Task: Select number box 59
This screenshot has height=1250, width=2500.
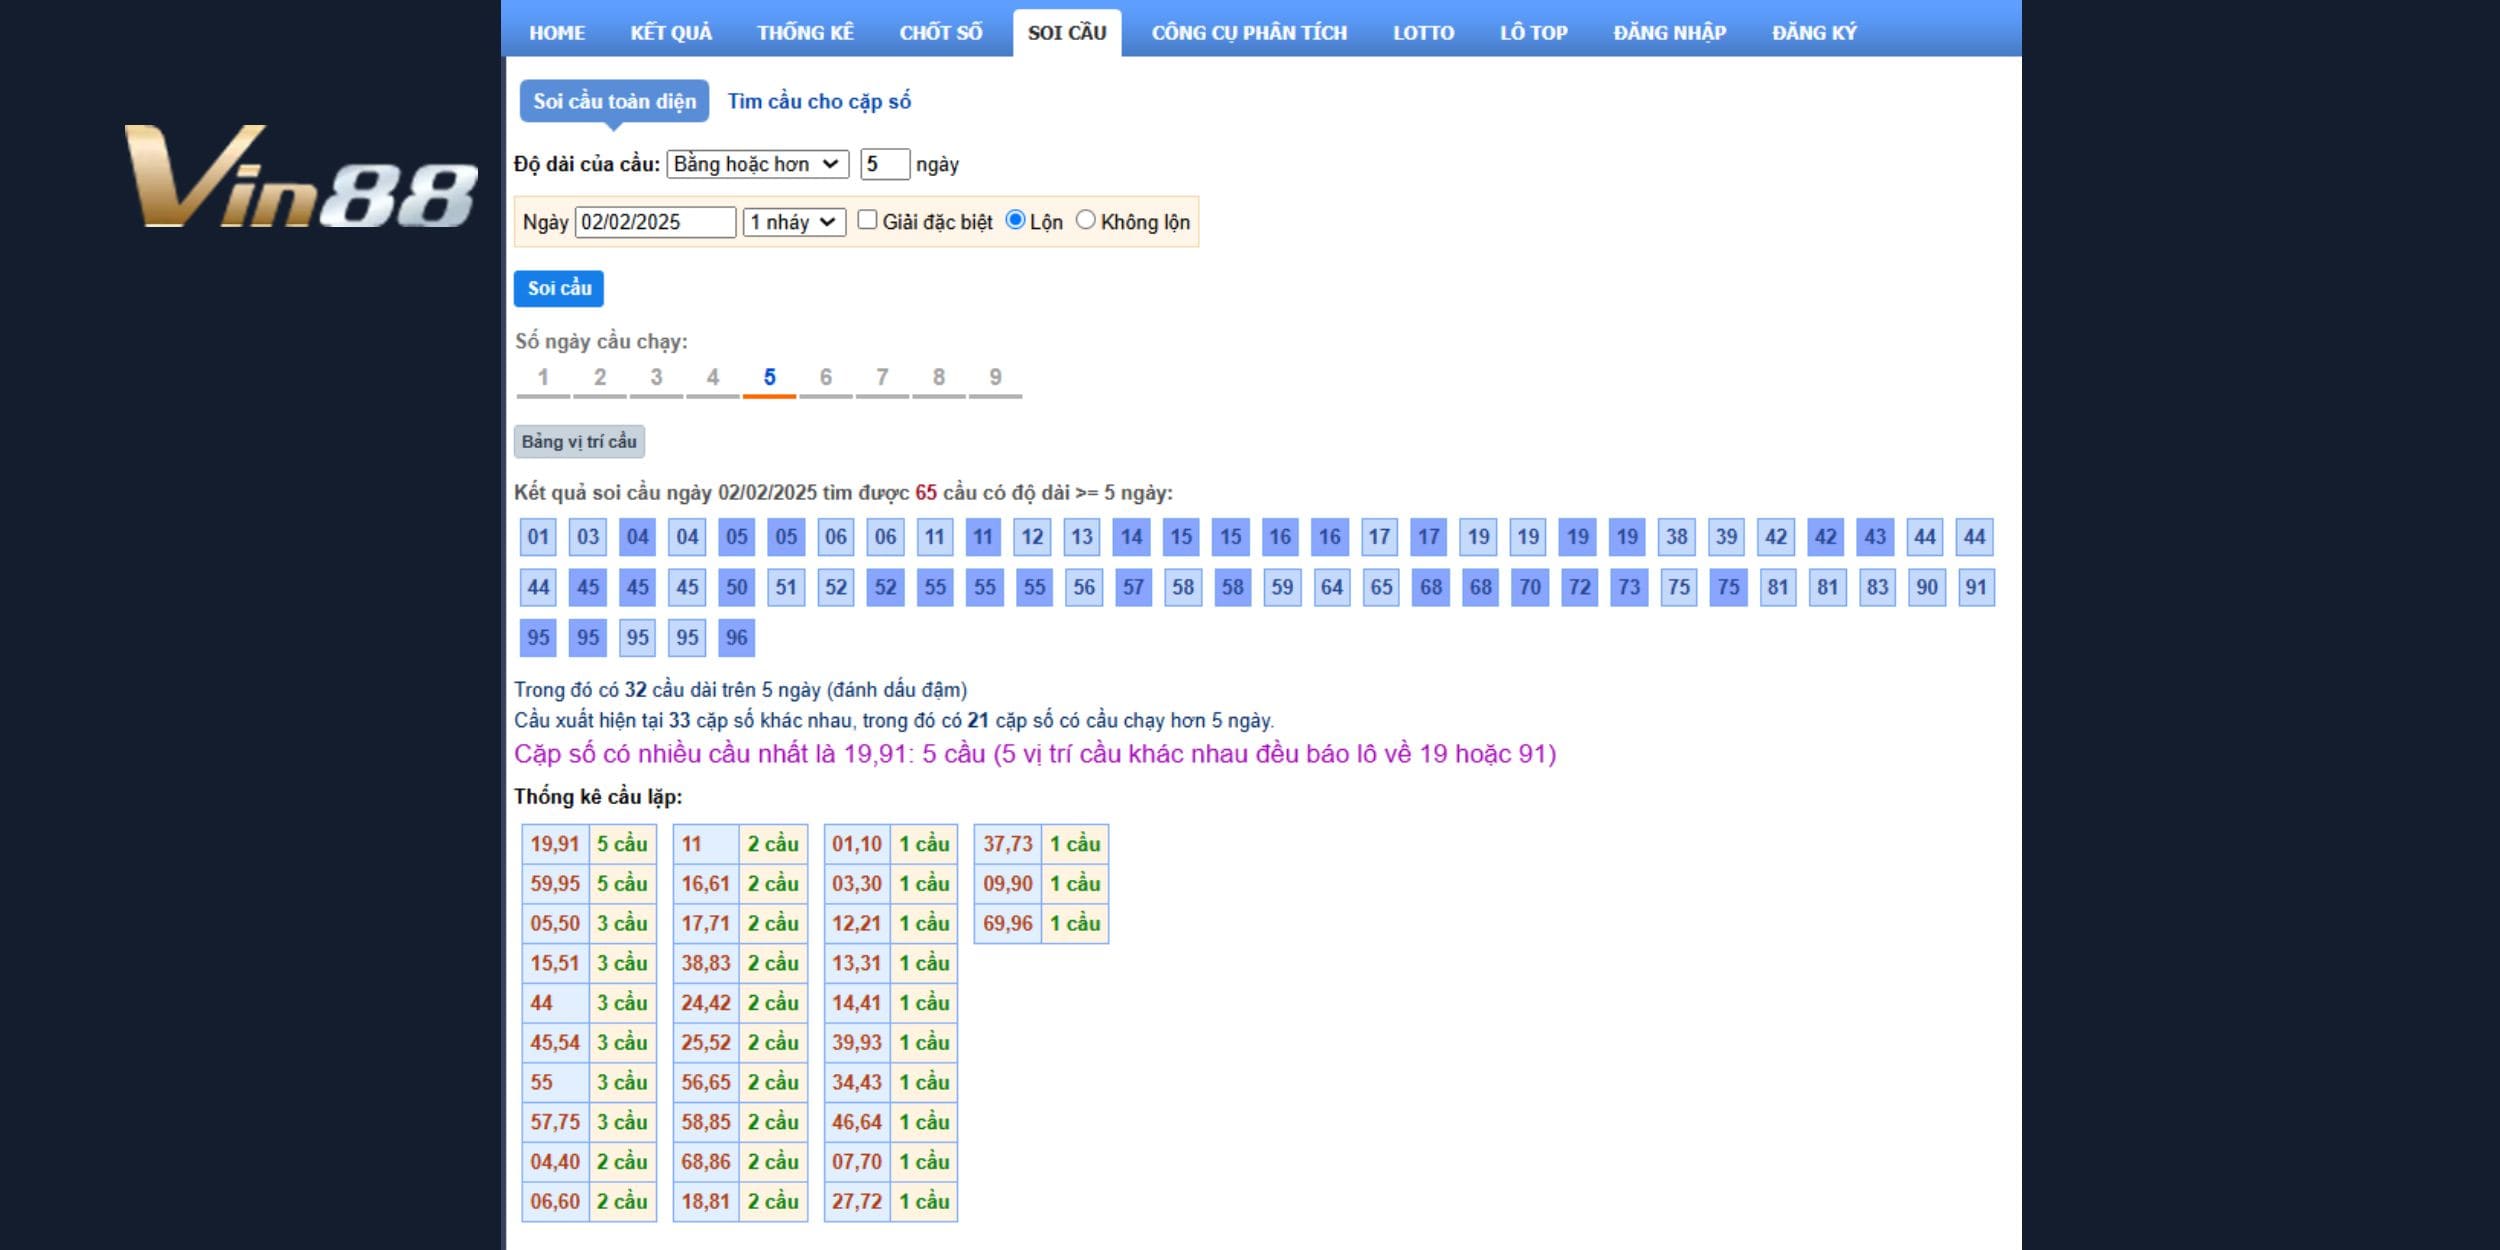Action: coord(1282,587)
